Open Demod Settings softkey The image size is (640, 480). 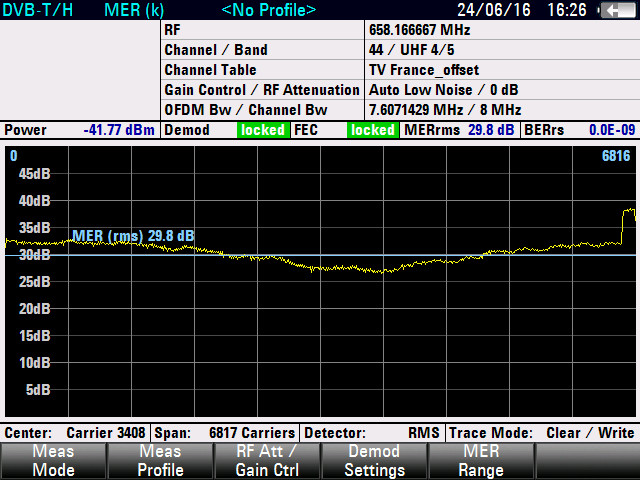click(x=374, y=461)
